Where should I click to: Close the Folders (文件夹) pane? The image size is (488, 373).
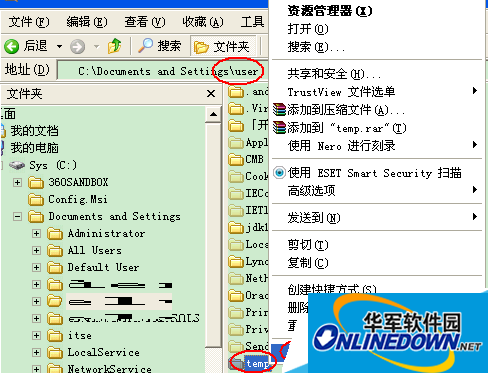[211, 94]
